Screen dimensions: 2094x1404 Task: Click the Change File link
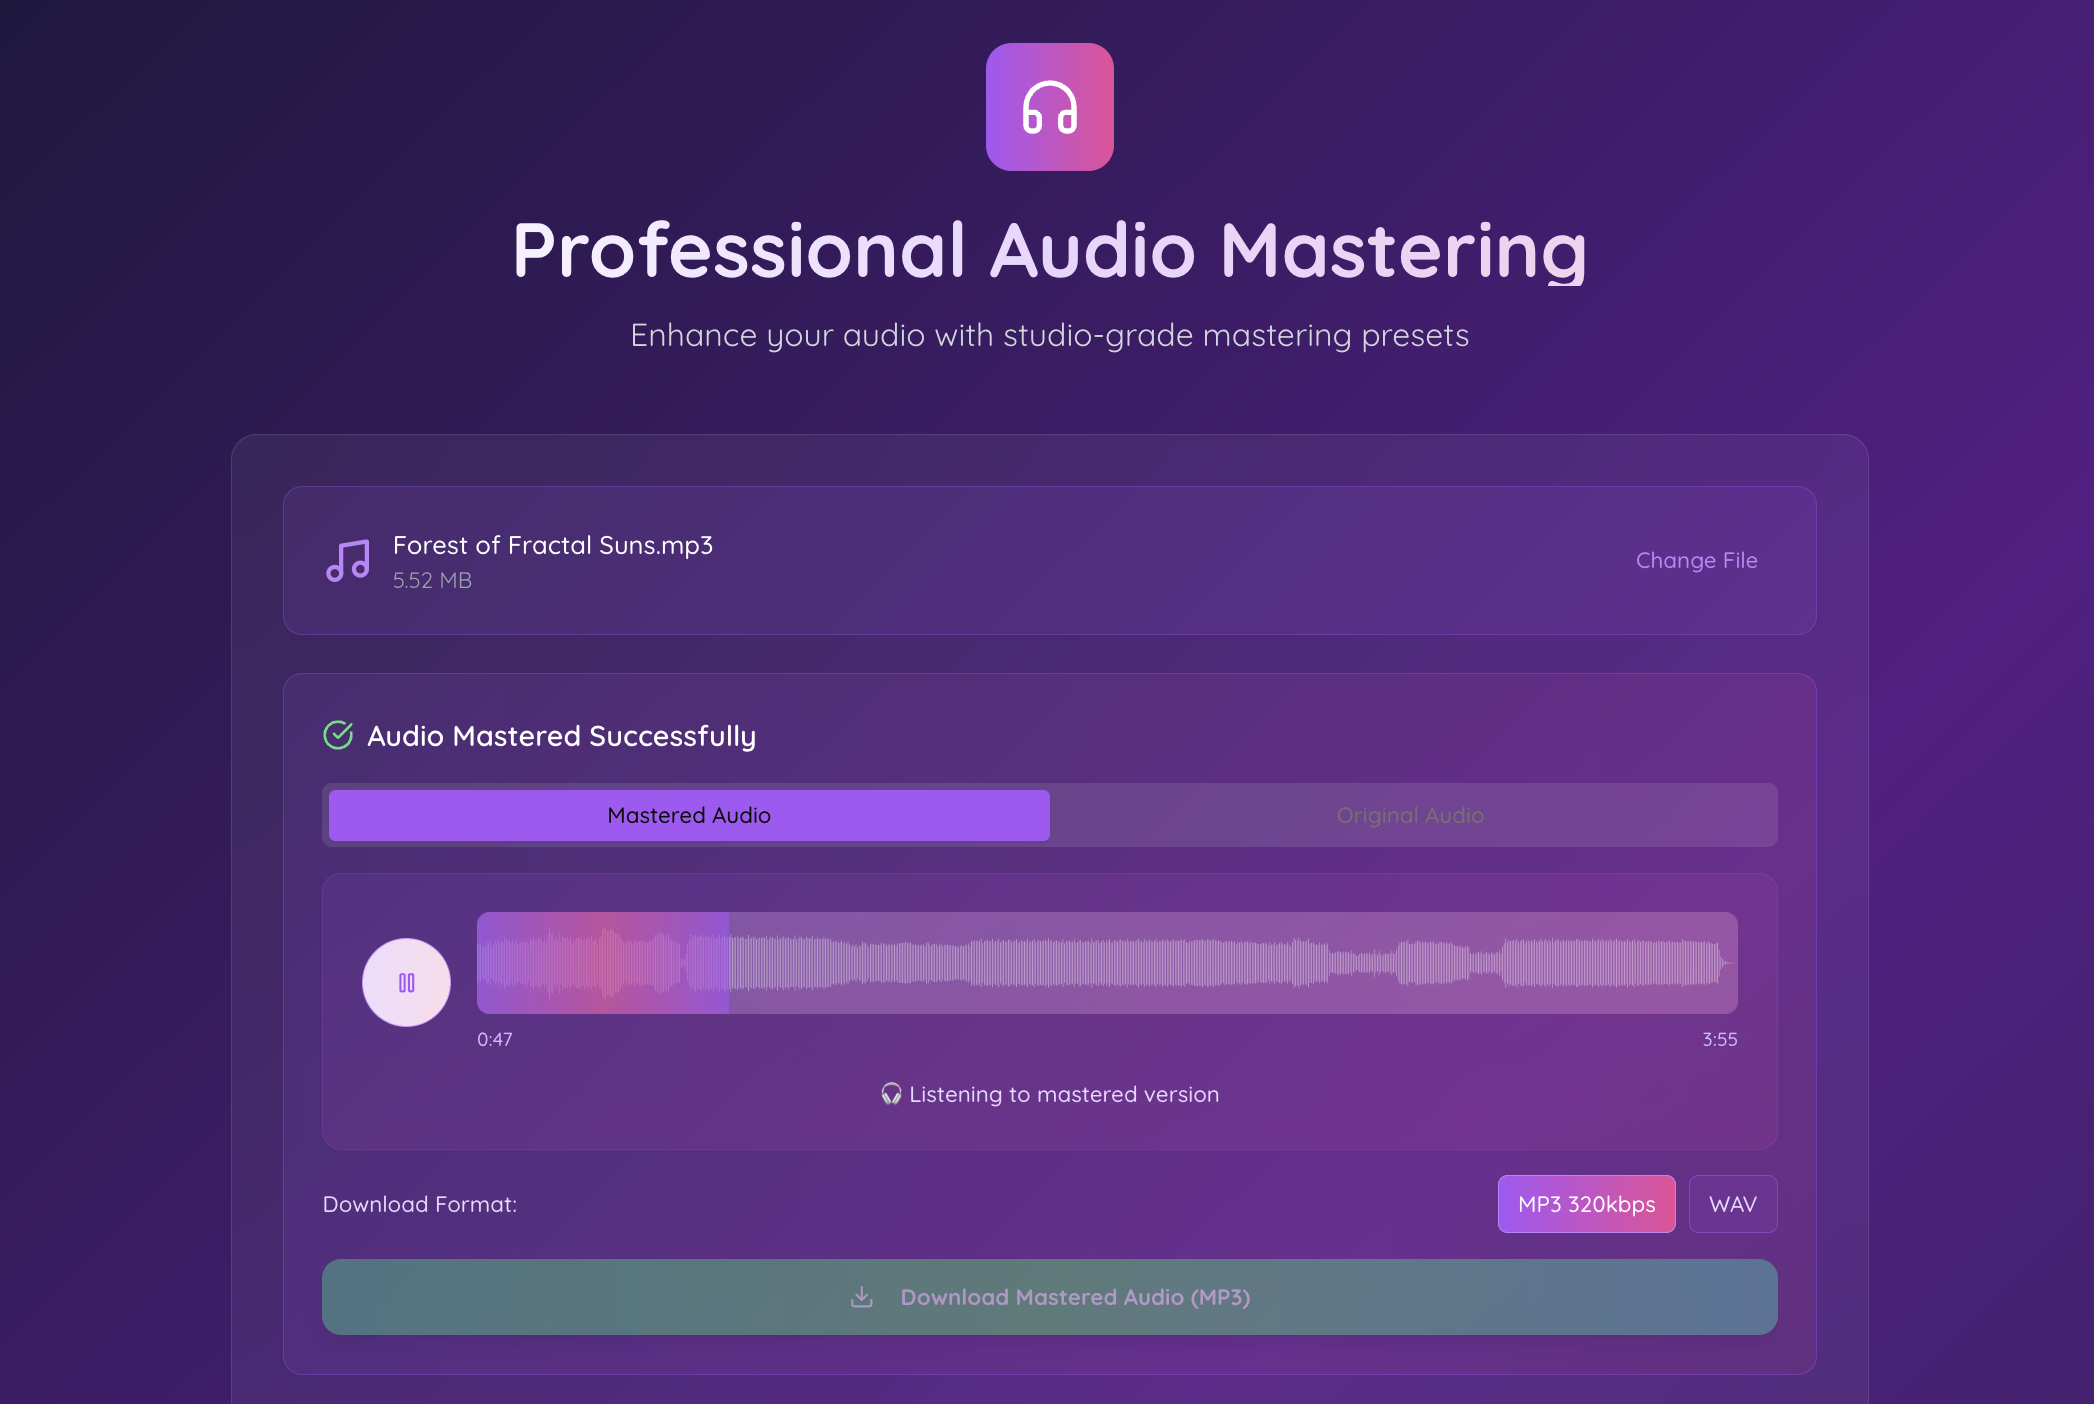(1696, 560)
